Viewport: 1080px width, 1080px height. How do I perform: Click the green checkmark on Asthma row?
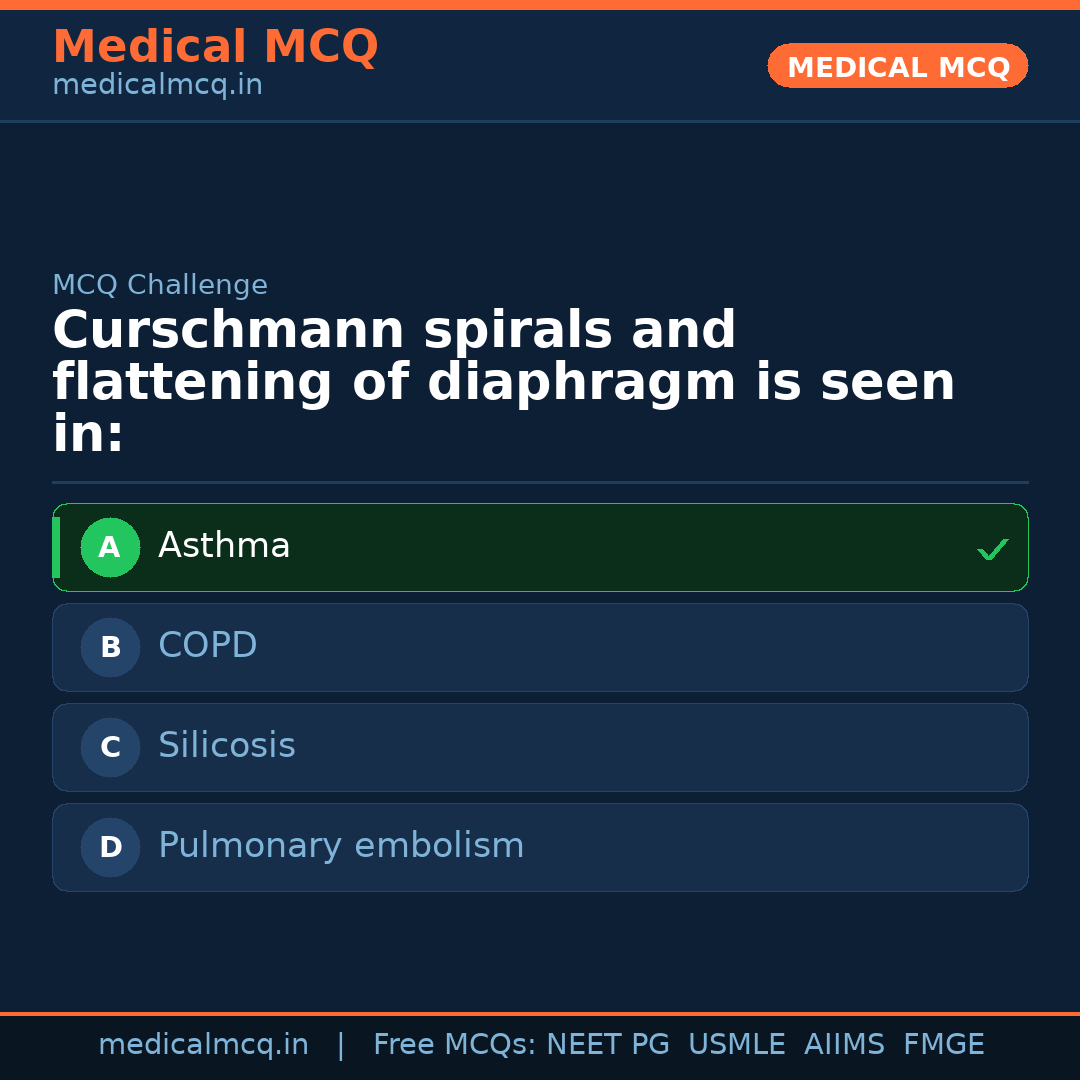tap(992, 549)
